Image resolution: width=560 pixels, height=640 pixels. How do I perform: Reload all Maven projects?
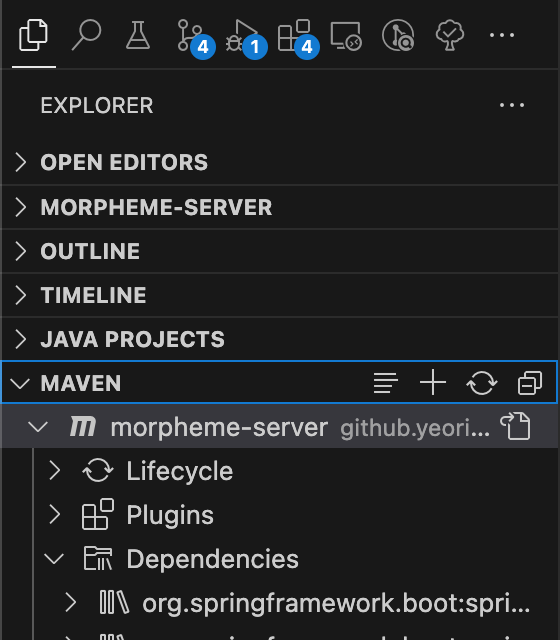pos(482,383)
